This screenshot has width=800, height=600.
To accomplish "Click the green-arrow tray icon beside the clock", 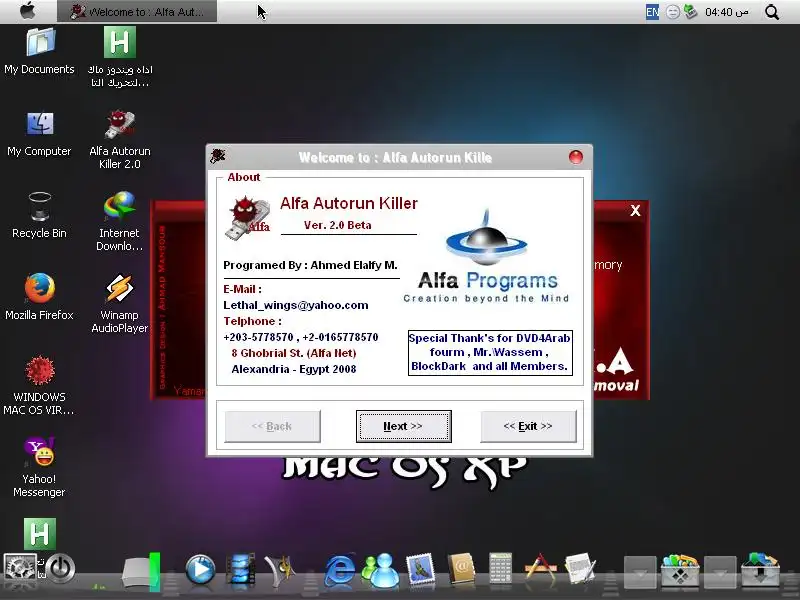I will tap(691, 12).
